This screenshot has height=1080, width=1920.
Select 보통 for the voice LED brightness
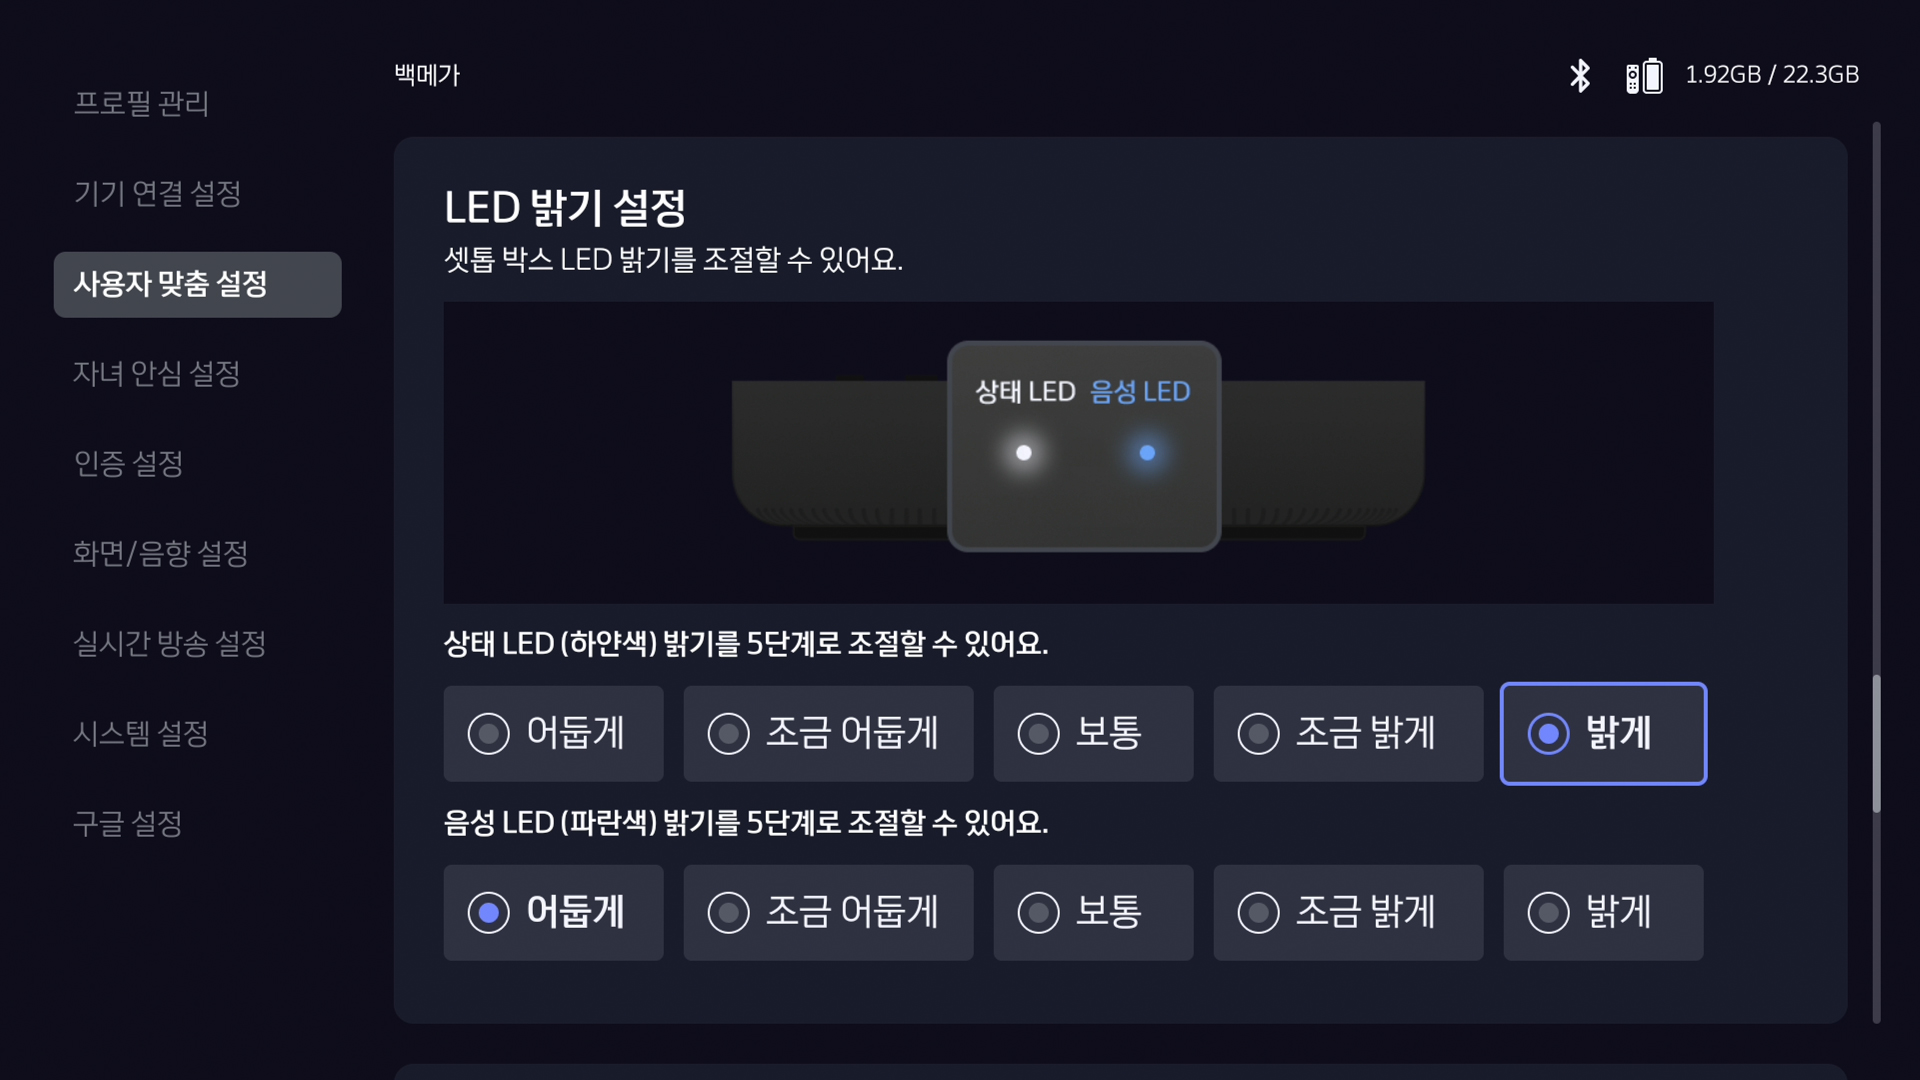[1093, 912]
